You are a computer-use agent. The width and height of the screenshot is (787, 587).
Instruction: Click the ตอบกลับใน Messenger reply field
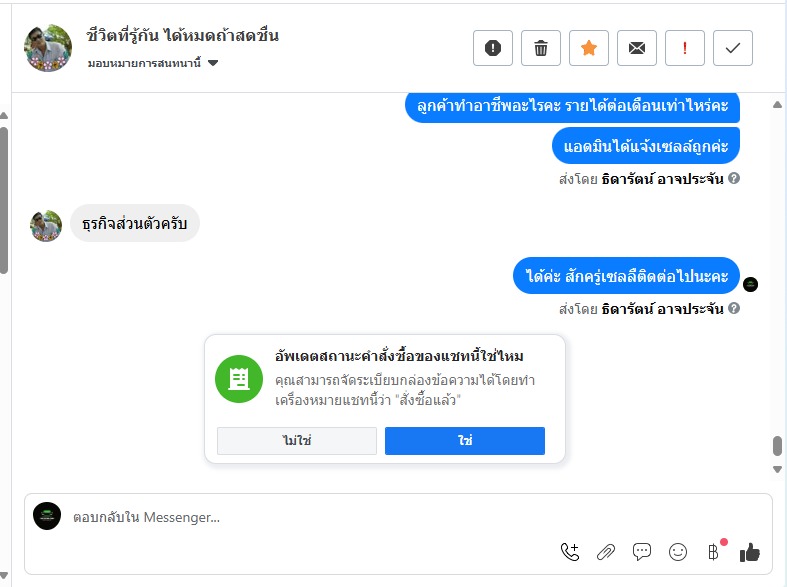pos(300,517)
